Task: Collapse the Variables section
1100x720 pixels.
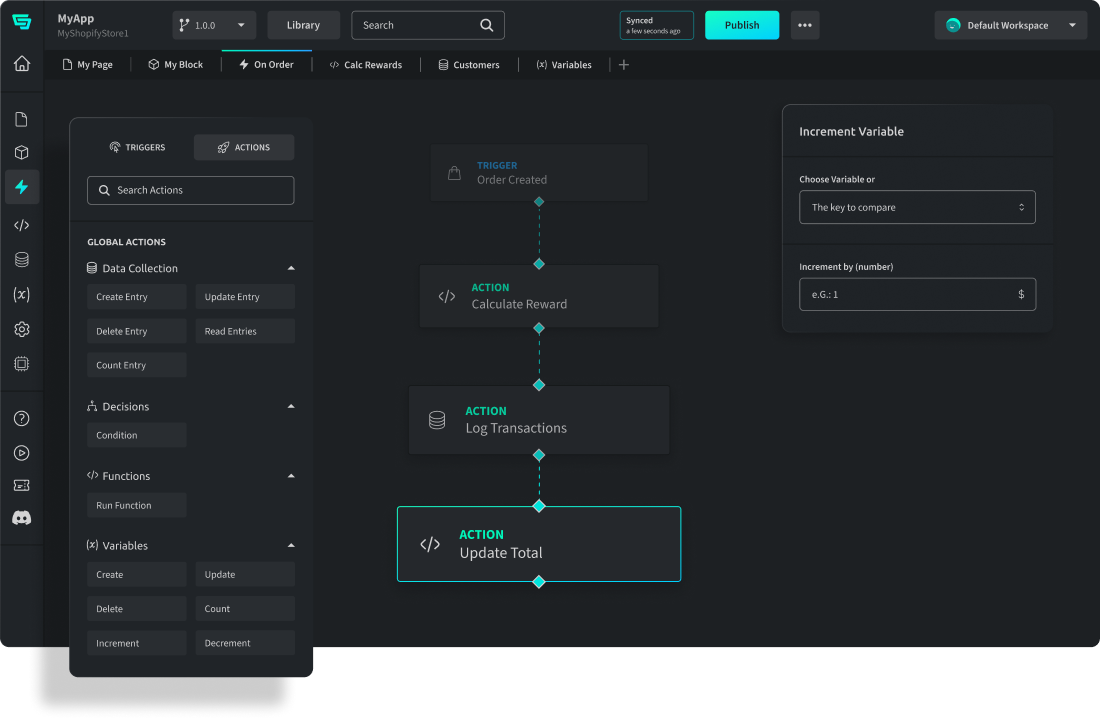Action: [x=290, y=545]
